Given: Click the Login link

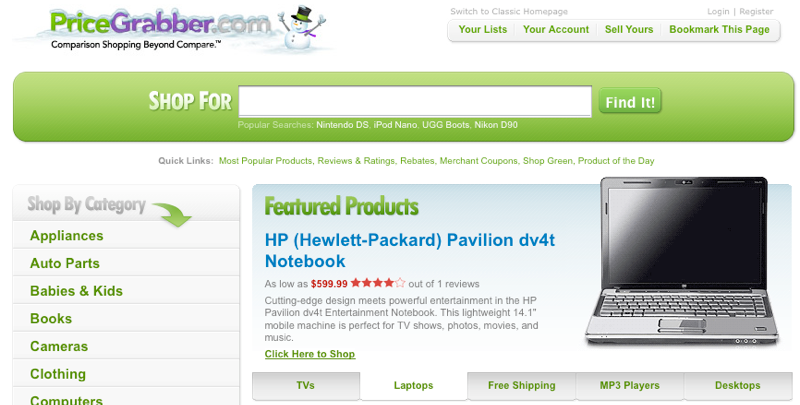Looking at the screenshot, I should click(718, 11).
